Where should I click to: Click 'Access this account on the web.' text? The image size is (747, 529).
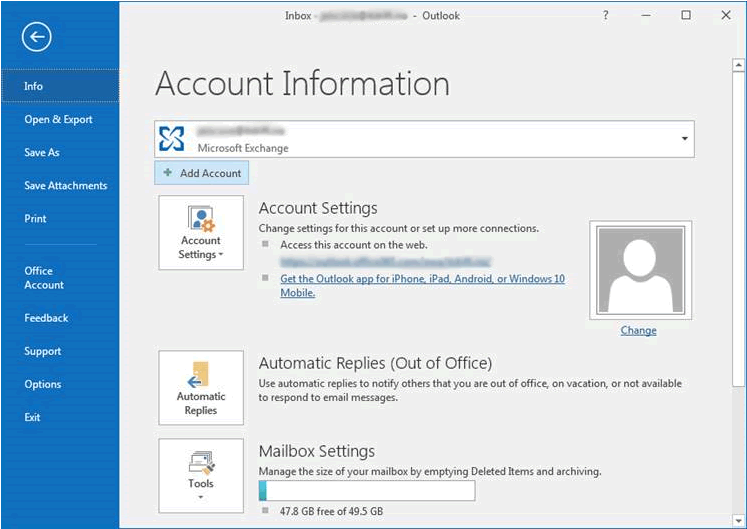coord(354,245)
